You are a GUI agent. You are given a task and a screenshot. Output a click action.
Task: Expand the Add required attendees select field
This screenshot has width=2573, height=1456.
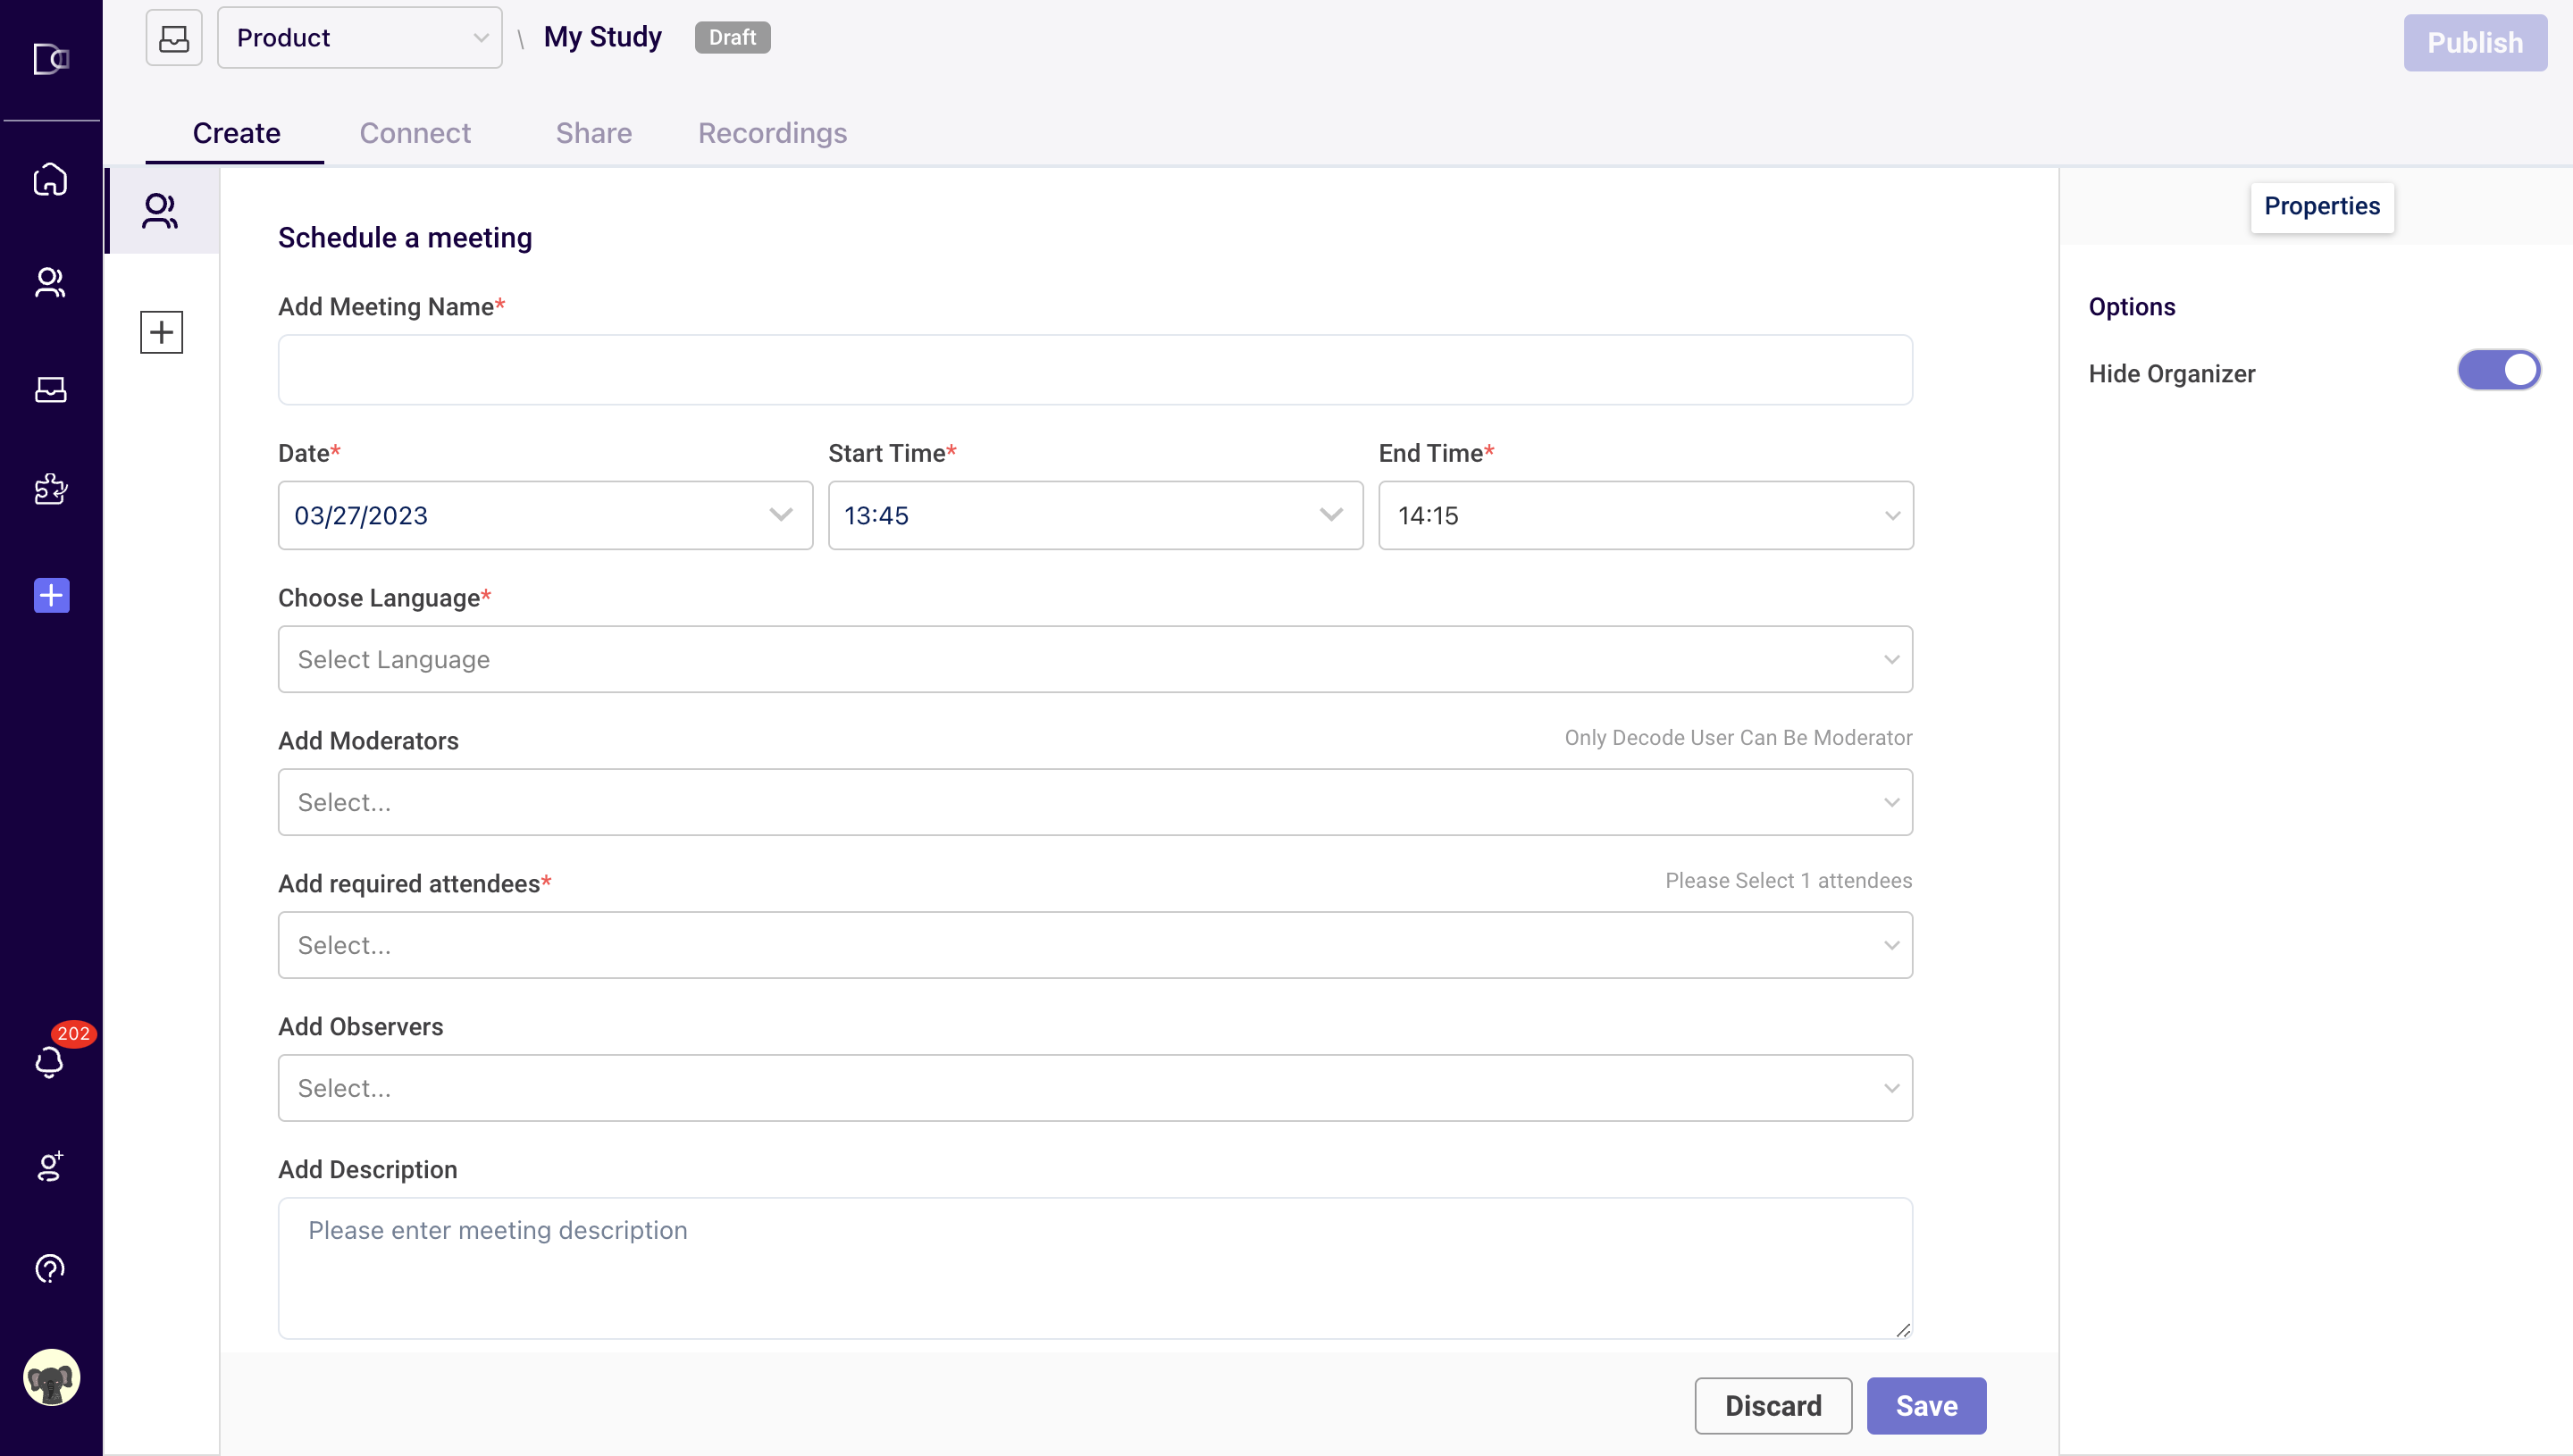pyautogui.click(x=1095, y=945)
